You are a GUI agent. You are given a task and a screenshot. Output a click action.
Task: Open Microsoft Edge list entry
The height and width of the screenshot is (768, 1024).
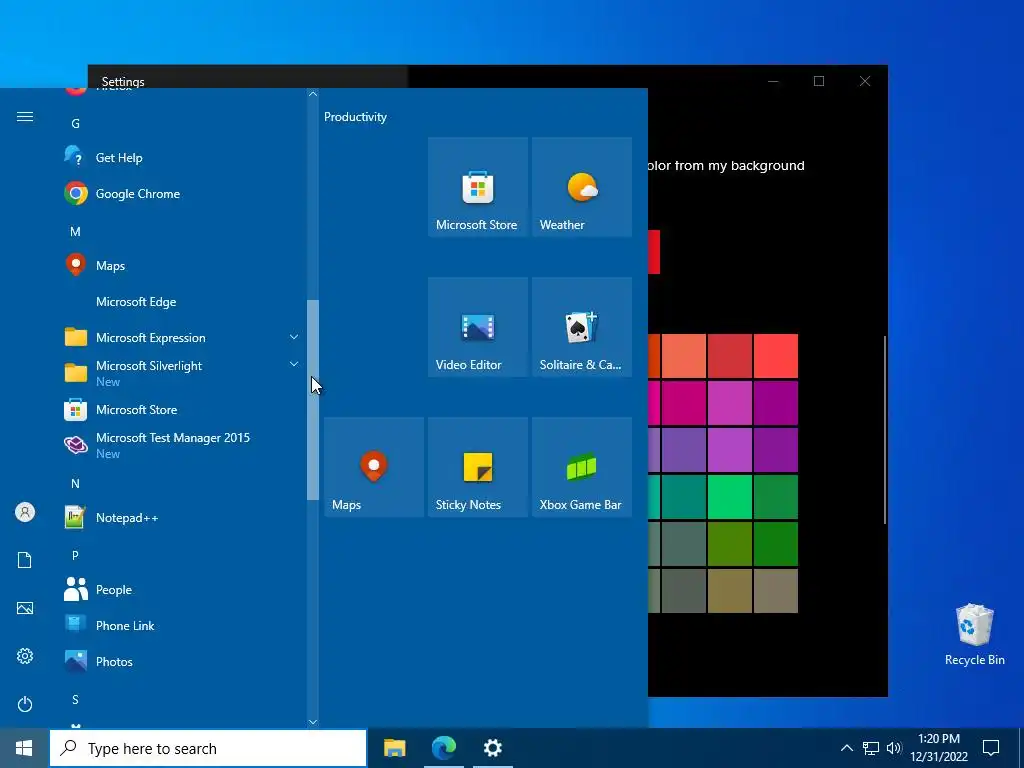[183, 302]
